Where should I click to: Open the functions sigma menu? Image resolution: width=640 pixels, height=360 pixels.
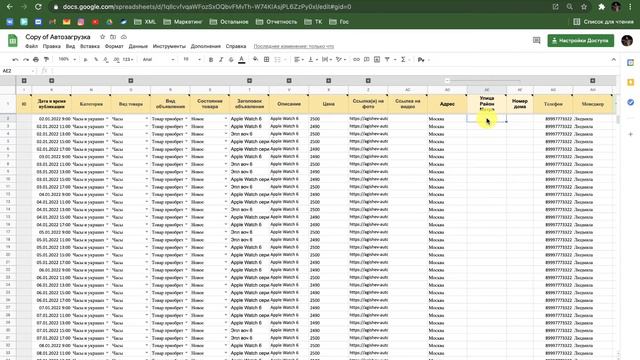click(403, 60)
